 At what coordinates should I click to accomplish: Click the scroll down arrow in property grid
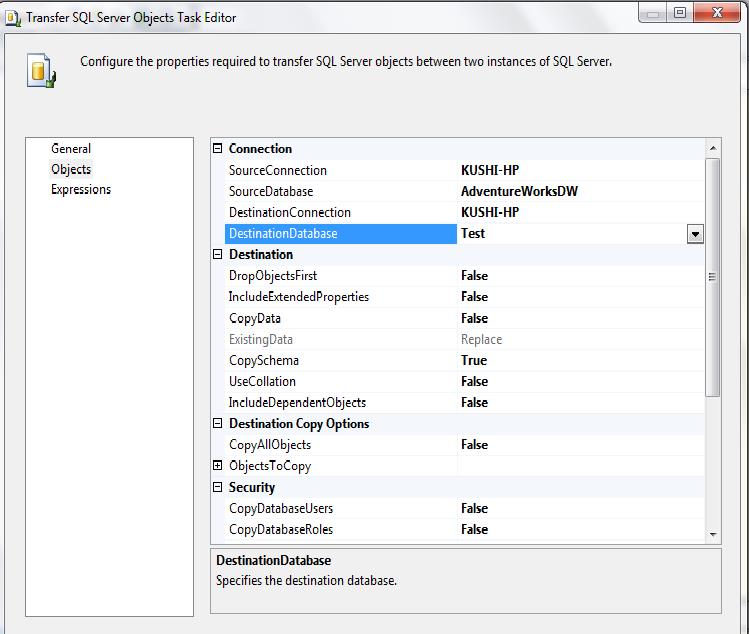tap(713, 535)
